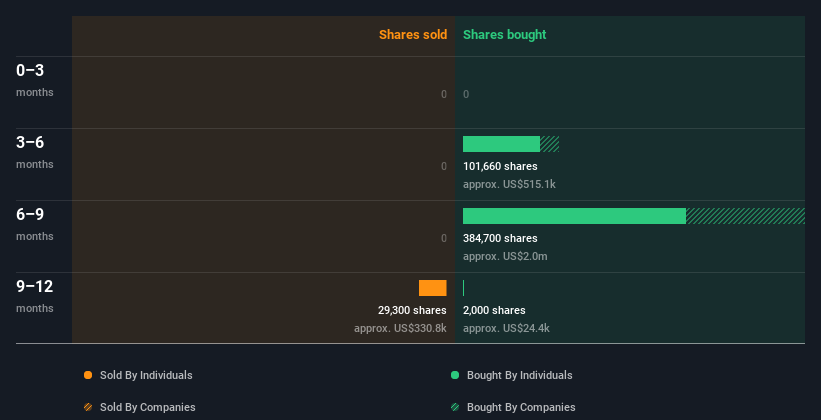Screen dimensions: 821x420
Task: Click the '384,700 shares' value
Action: 500,238
